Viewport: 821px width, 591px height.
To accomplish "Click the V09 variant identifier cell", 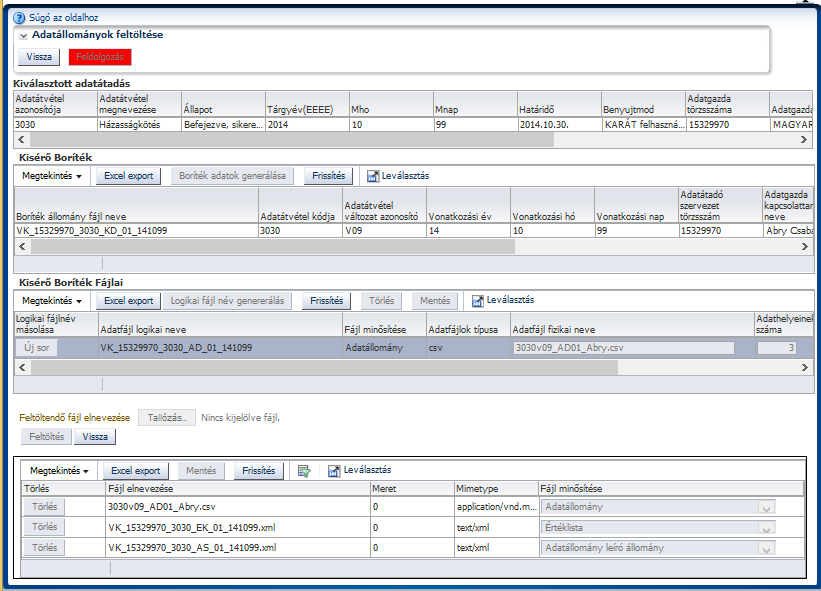I will click(385, 231).
